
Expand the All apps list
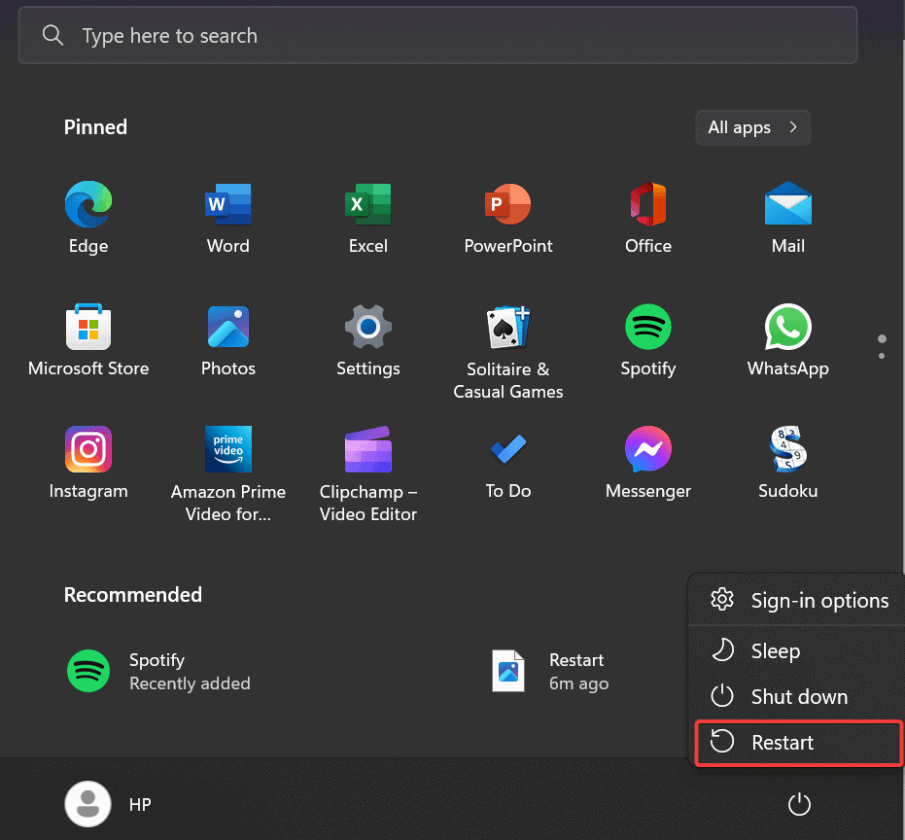pyautogui.click(x=752, y=128)
